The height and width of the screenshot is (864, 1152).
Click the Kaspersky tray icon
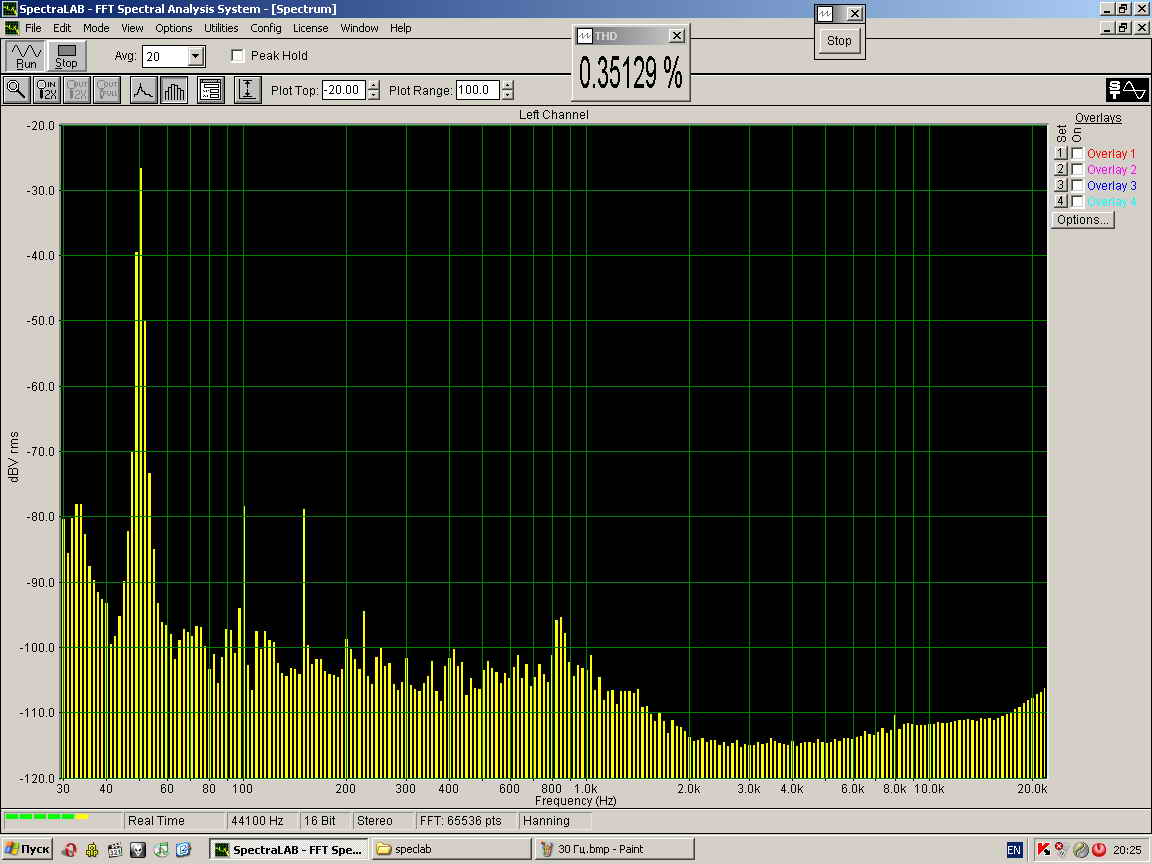[1043, 849]
